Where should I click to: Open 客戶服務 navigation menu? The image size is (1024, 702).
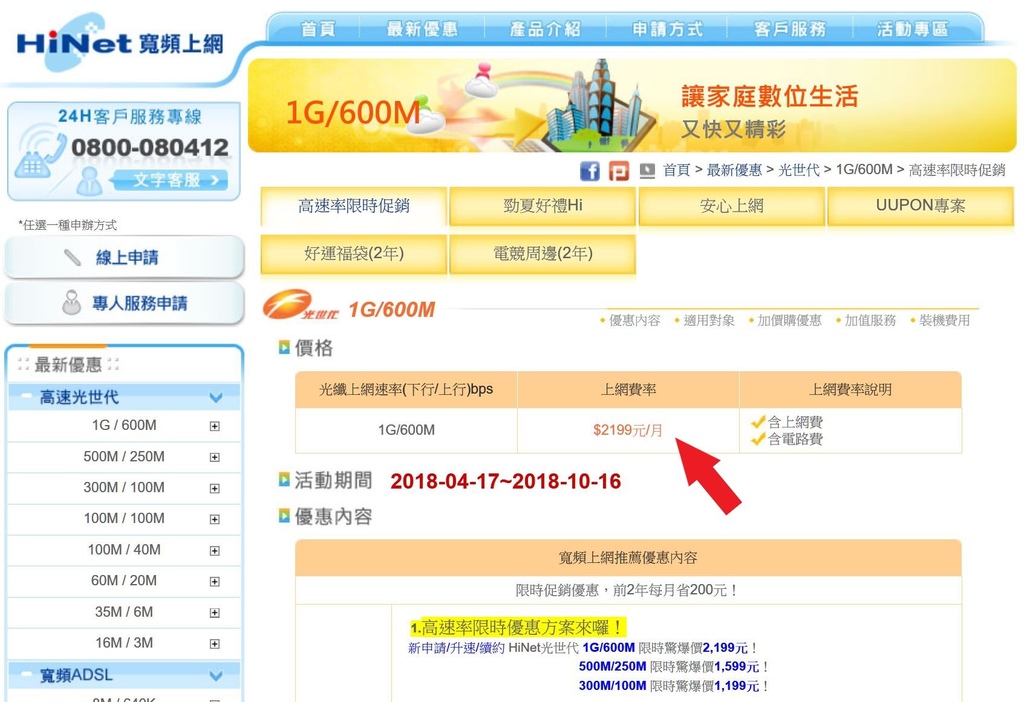click(x=790, y=29)
